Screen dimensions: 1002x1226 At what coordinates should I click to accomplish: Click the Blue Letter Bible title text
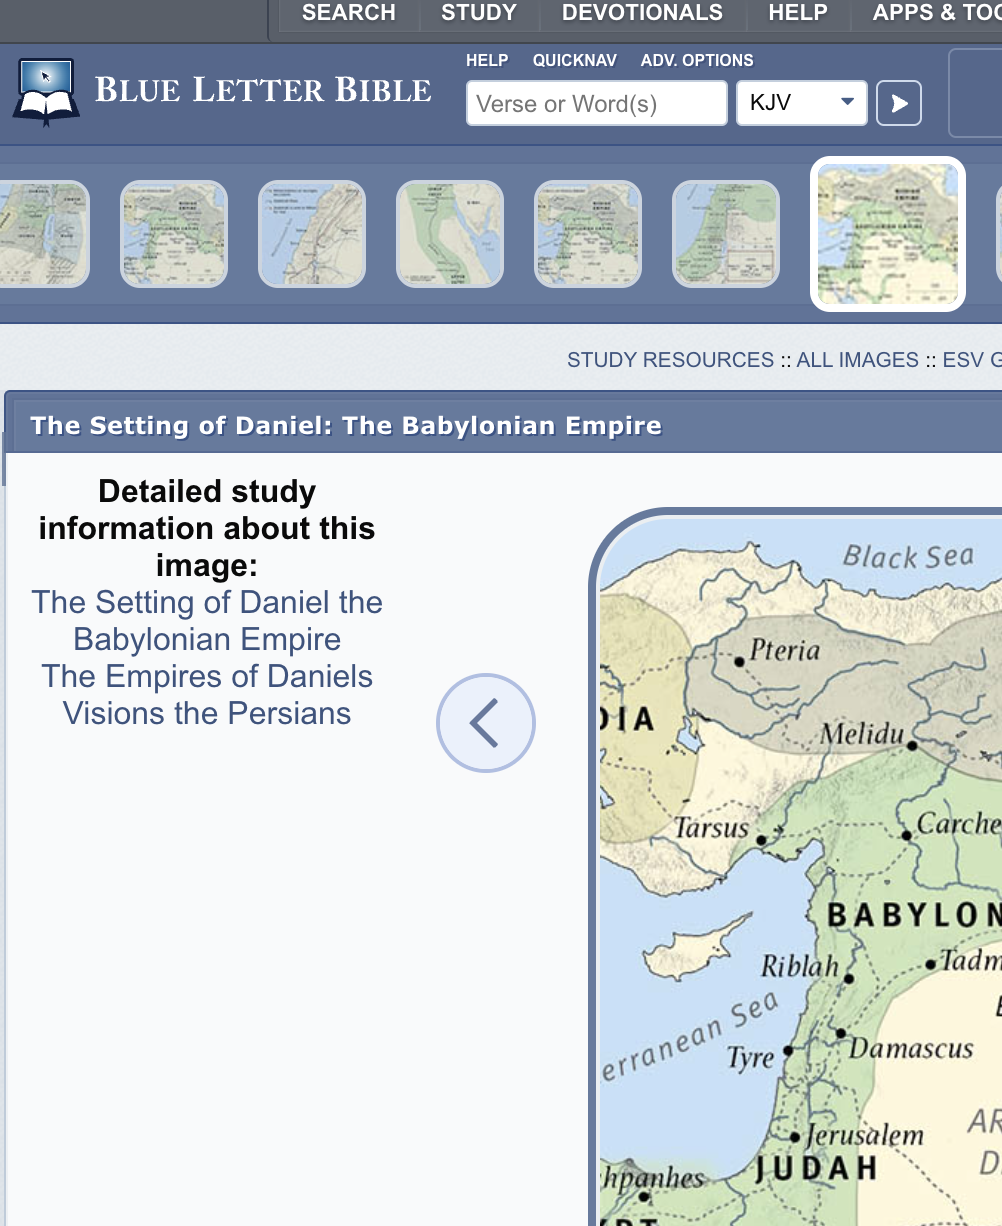coord(264,90)
